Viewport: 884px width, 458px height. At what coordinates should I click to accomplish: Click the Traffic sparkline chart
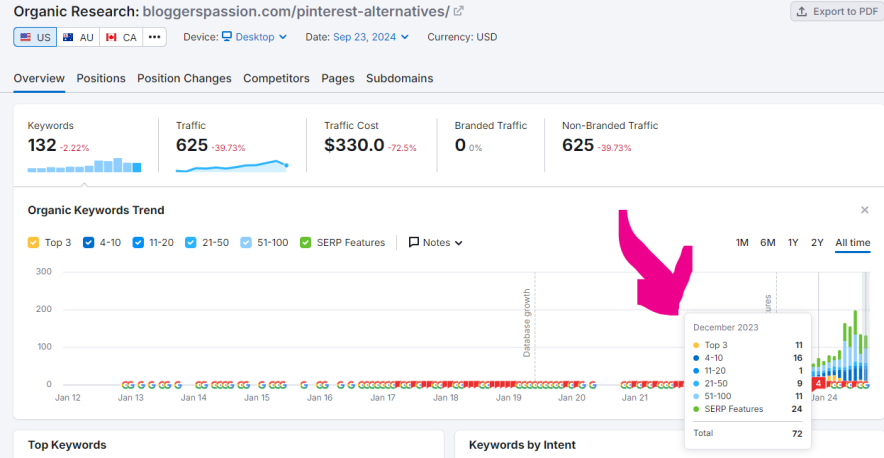(x=232, y=166)
